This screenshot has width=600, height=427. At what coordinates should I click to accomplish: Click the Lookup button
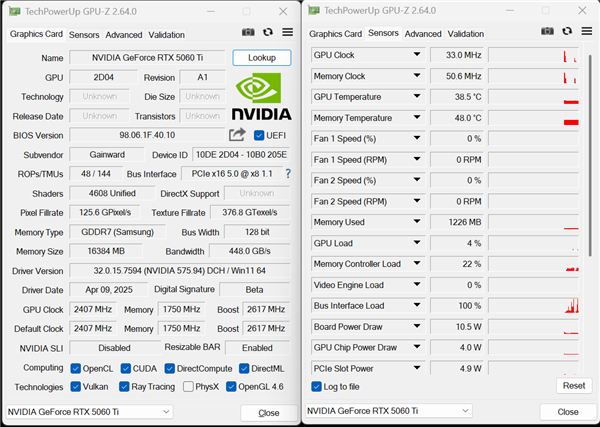point(261,58)
